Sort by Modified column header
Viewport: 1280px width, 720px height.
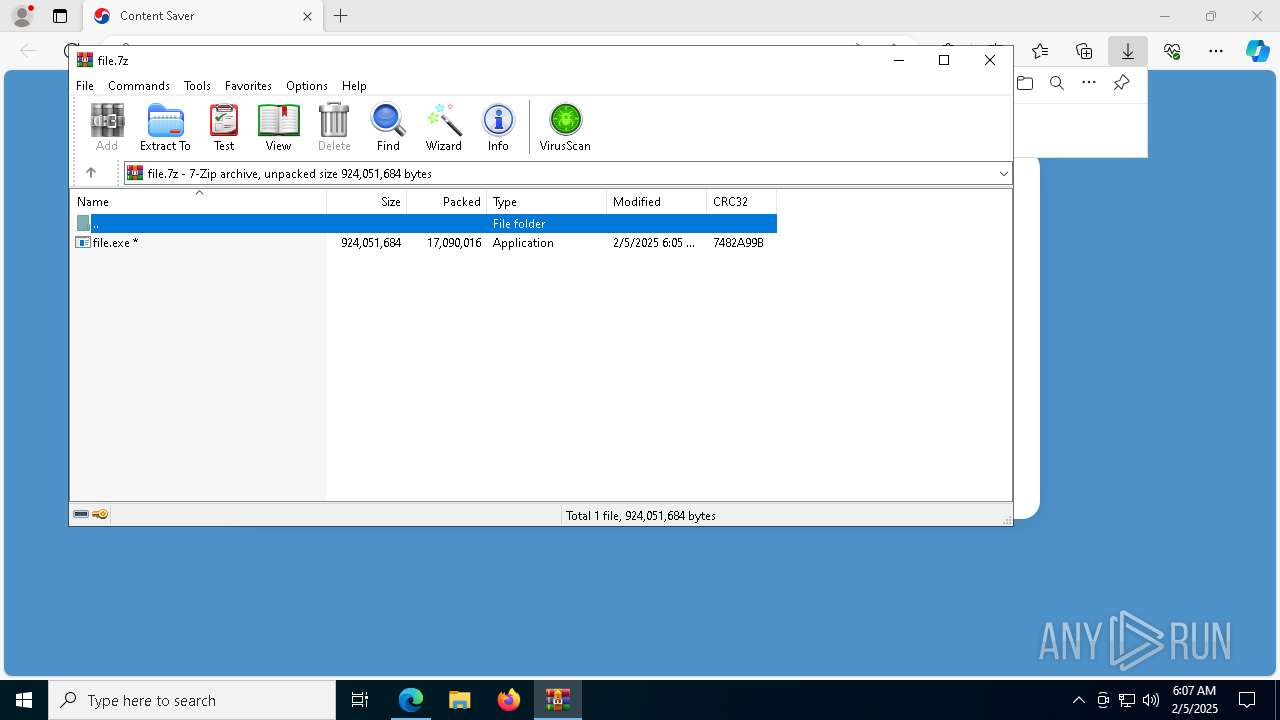[657, 202]
